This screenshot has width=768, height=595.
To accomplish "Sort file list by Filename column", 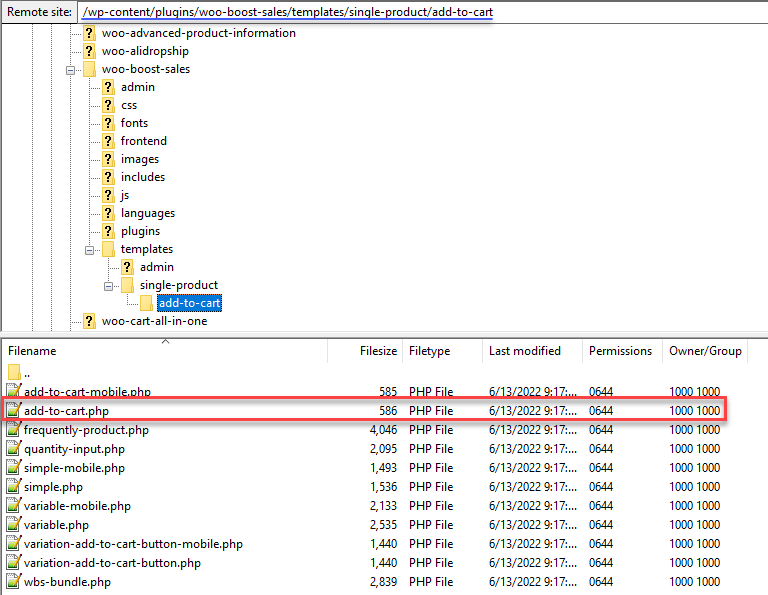I will pyautogui.click(x=32, y=351).
